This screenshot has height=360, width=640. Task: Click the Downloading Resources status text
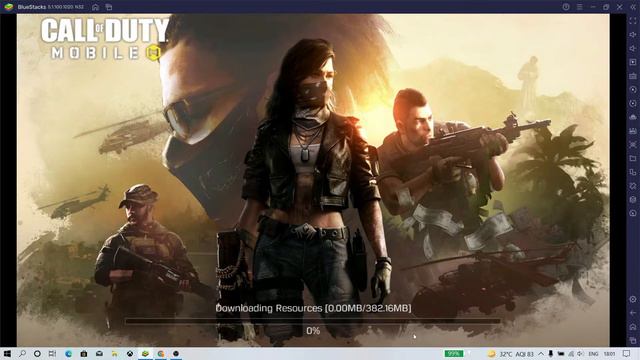[313, 308]
